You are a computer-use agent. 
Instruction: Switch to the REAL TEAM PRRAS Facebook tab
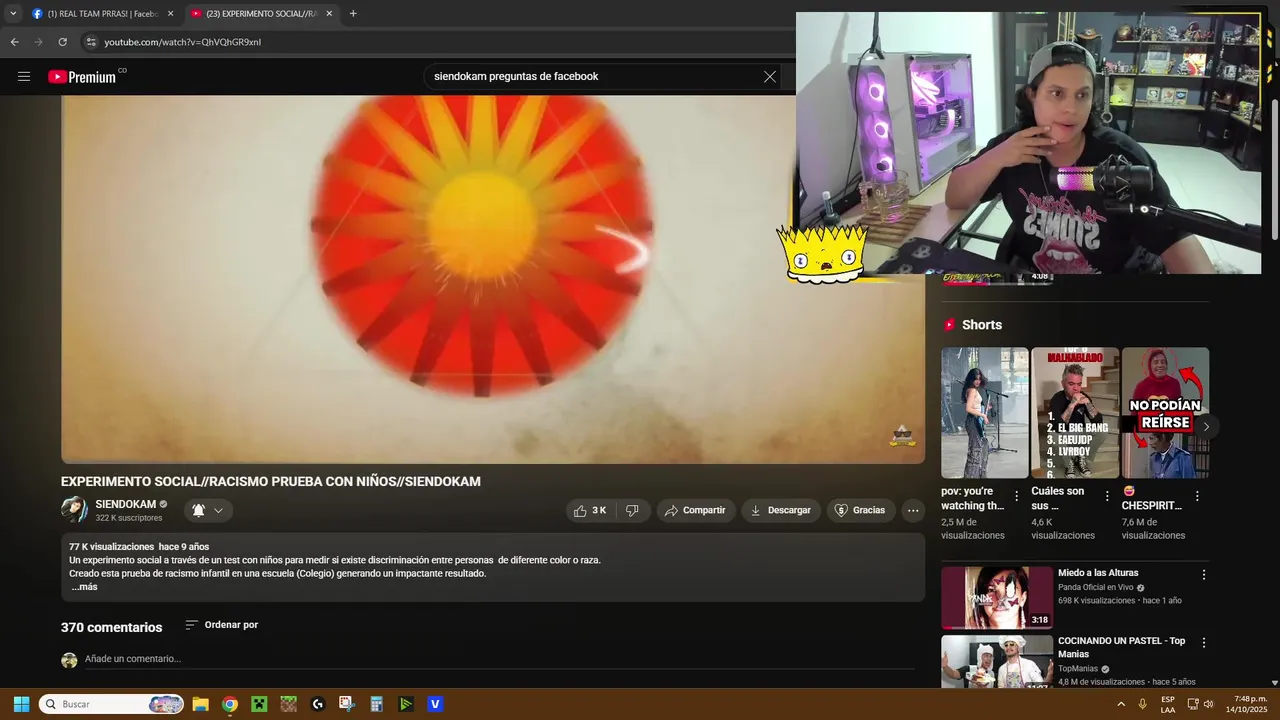click(100, 14)
